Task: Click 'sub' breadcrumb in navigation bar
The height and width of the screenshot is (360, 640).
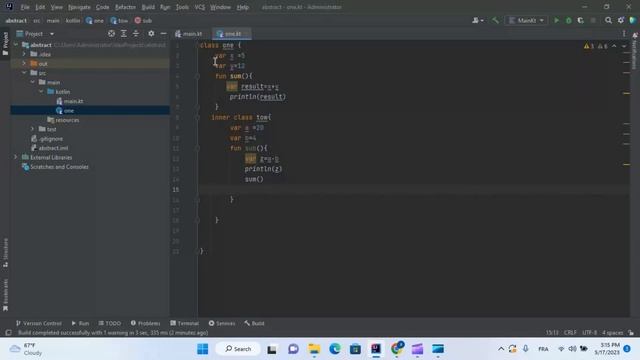Action: [x=143, y=20]
